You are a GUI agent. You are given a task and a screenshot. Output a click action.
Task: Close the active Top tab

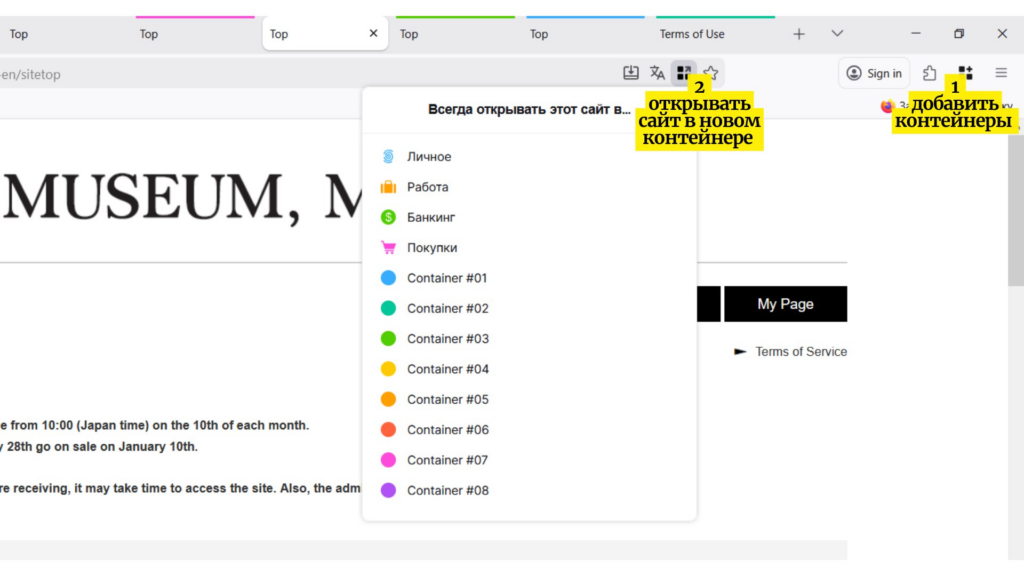point(373,33)
